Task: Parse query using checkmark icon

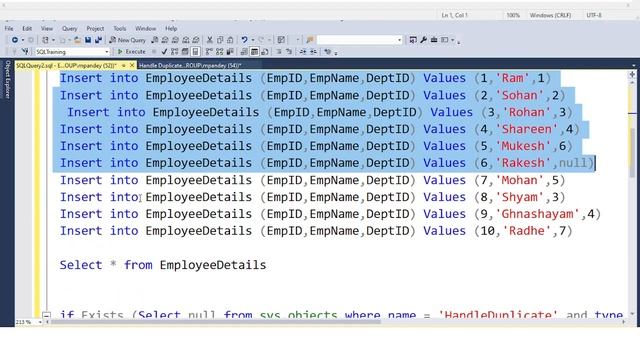Action: pyautogui.click(x=164, y=52)
